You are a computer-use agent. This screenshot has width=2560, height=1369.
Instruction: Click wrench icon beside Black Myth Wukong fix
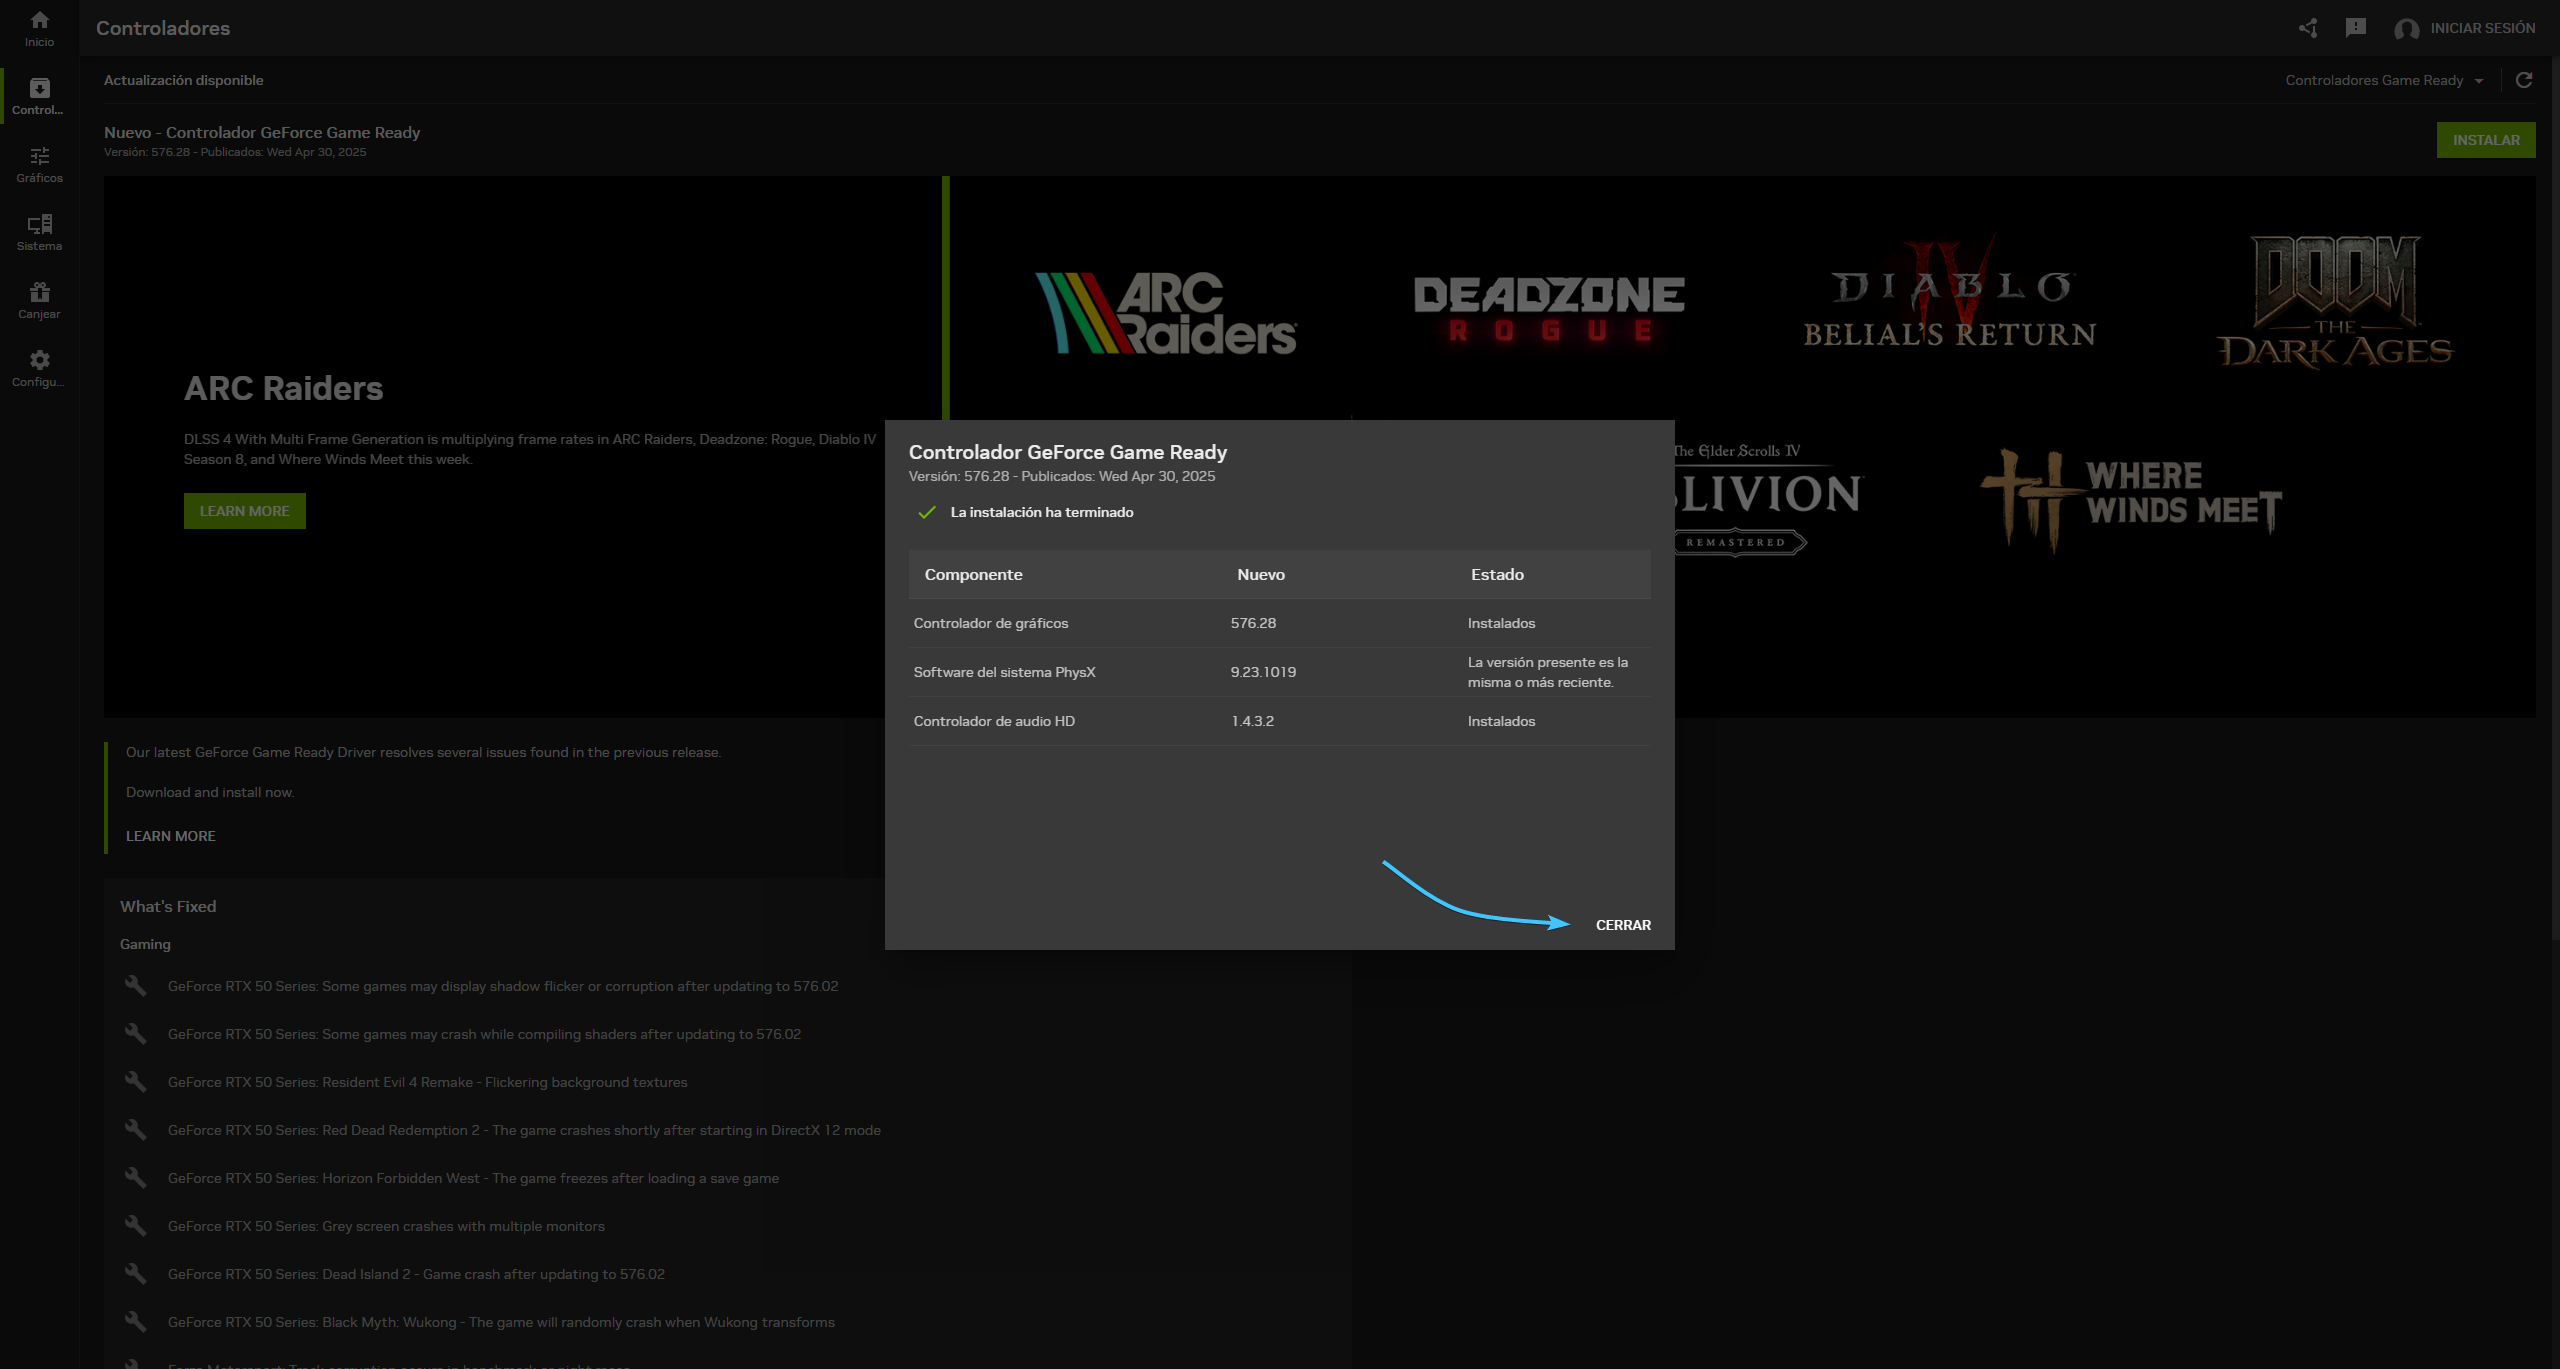pos(135,1322)
